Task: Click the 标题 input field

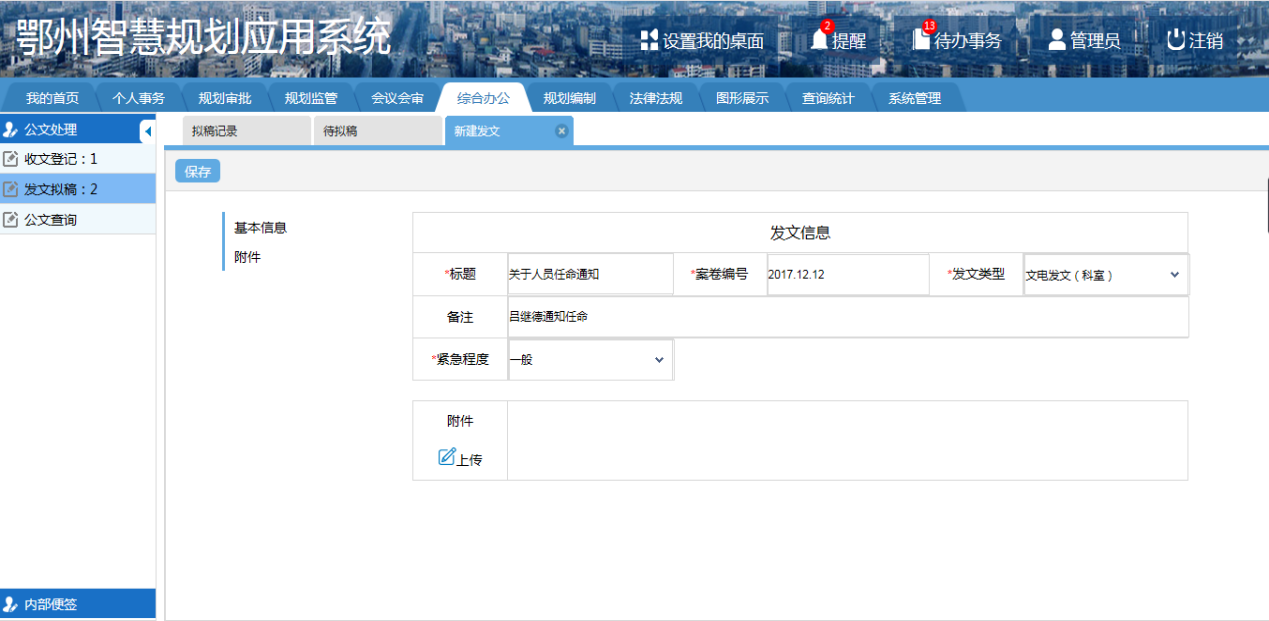Action: click(590, 274)
